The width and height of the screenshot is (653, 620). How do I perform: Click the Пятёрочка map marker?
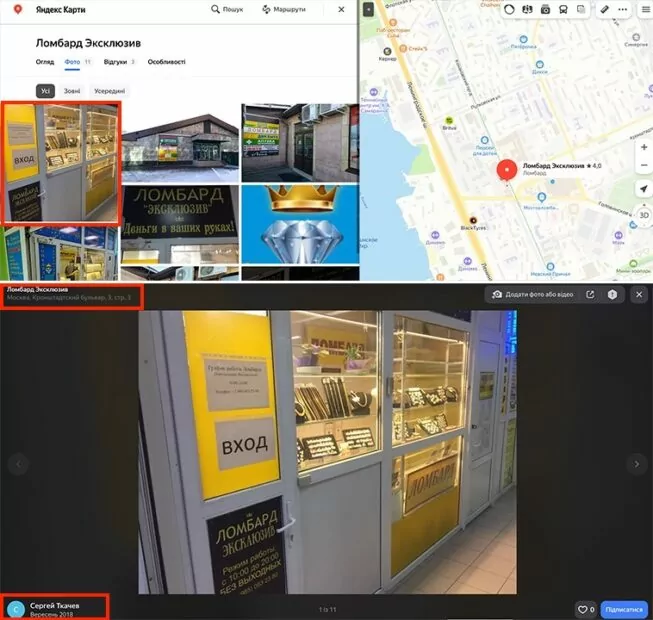[523, 40]
